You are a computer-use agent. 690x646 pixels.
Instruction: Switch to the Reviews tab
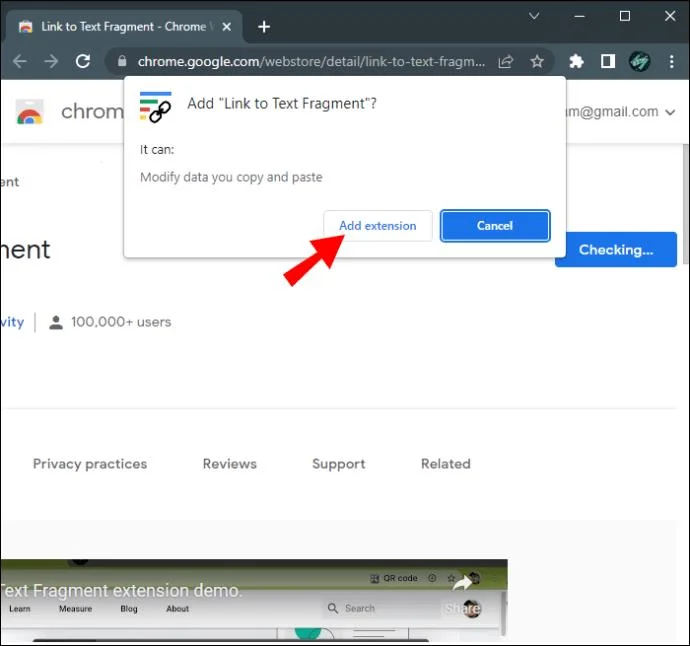coord(230,464)
